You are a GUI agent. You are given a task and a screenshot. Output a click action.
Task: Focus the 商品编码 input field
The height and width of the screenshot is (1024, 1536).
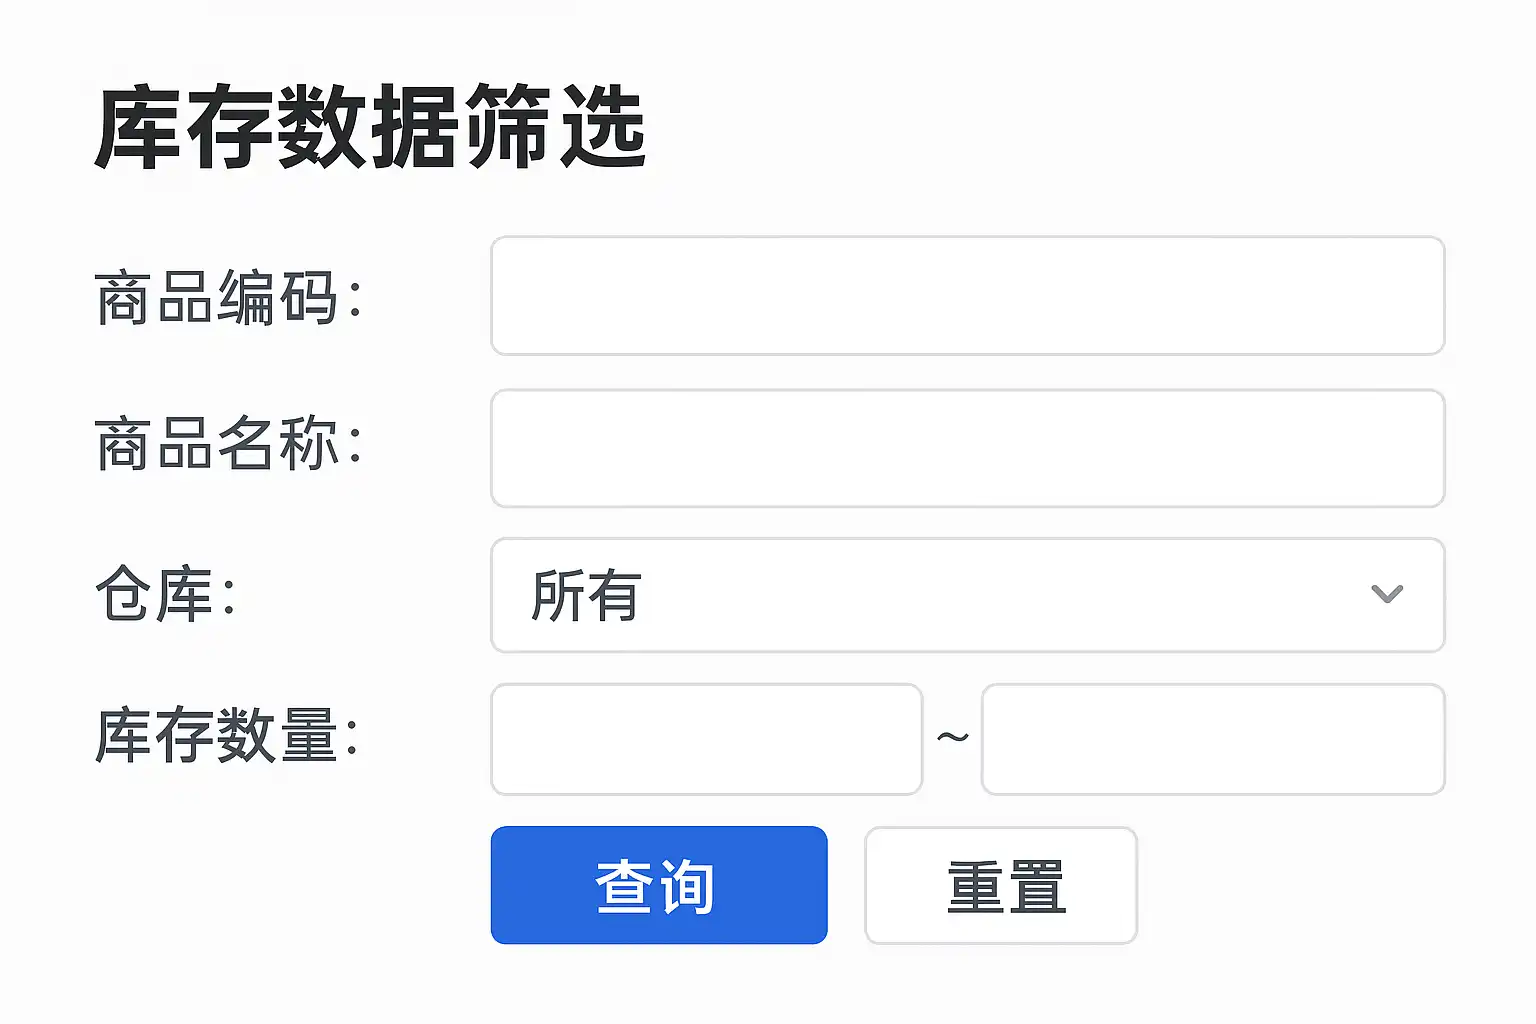966,296
